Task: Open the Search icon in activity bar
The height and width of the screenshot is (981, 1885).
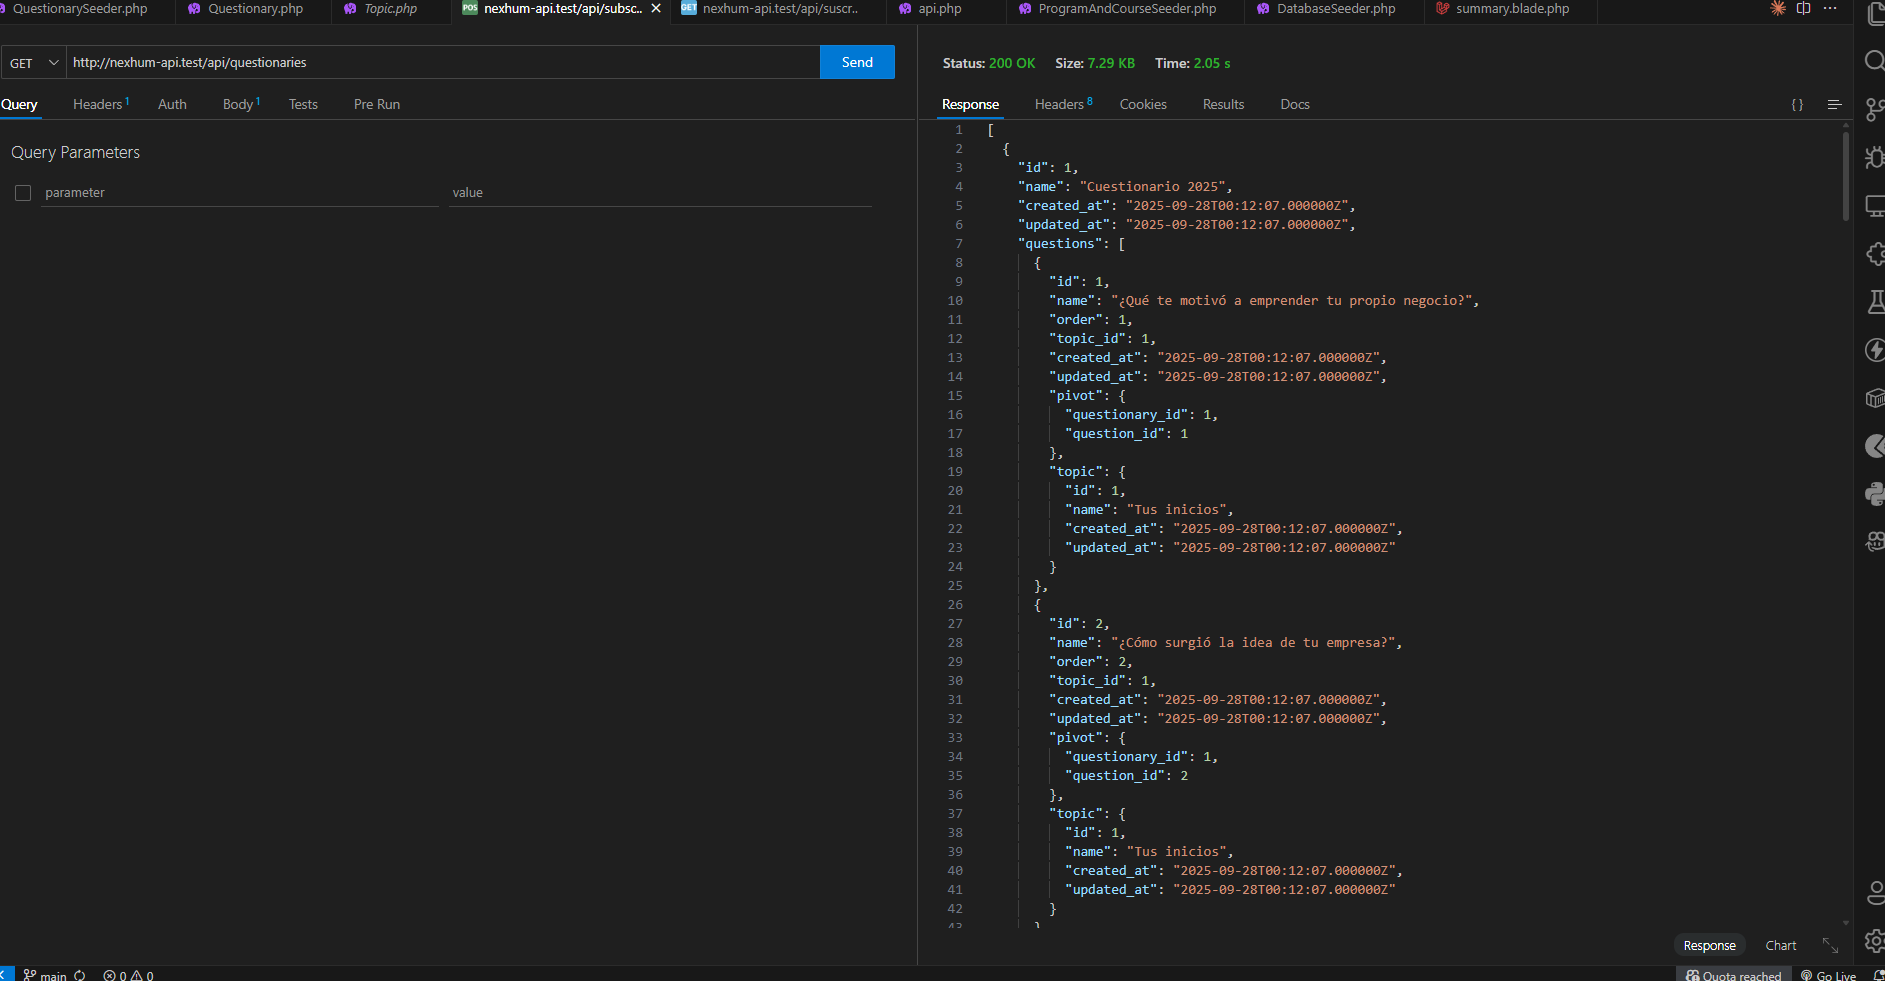Action: (1874, 61)
